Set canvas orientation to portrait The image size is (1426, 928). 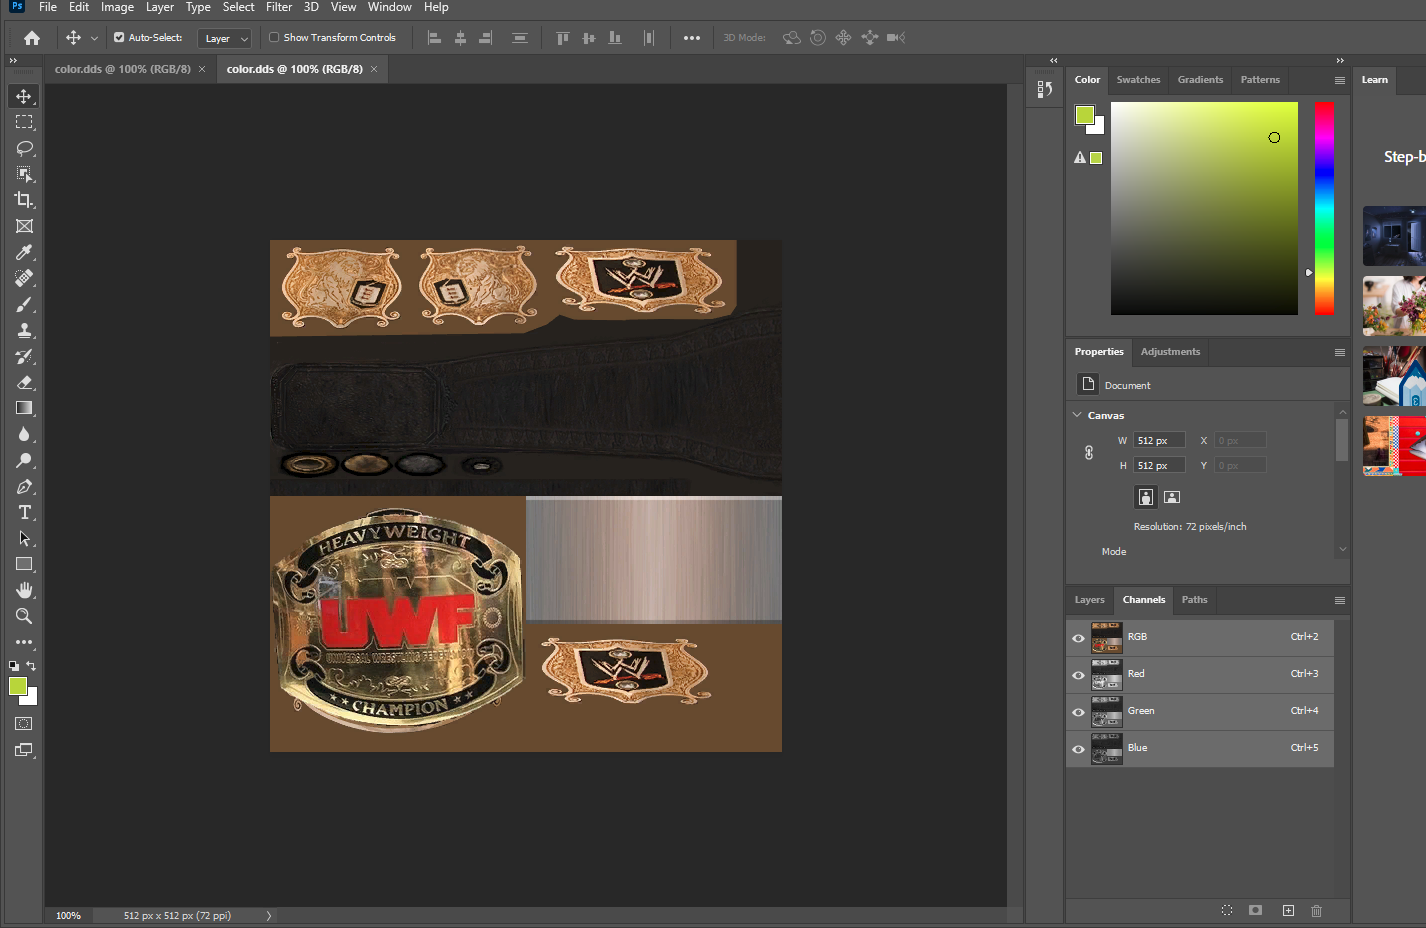click(1146, 497)
